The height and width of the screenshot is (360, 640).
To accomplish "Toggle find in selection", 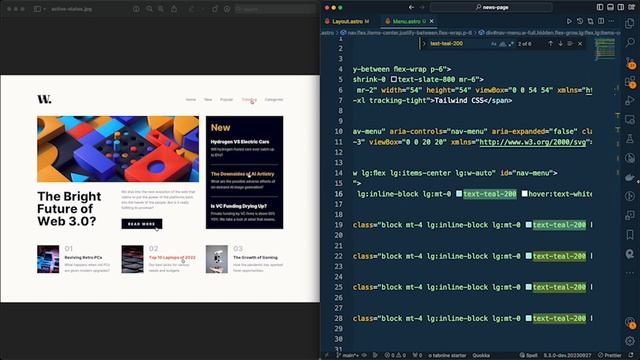I will pos(570,44).
